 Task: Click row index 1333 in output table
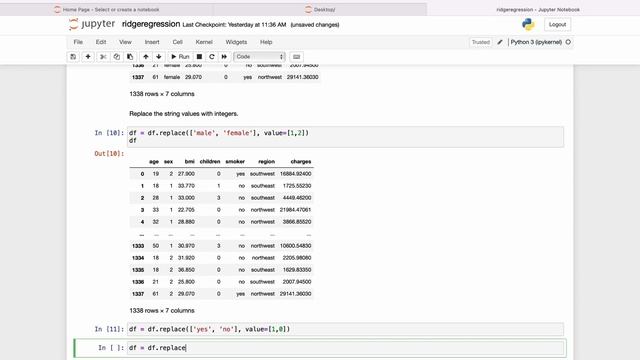pyautogui.click(x=138, y=246)
